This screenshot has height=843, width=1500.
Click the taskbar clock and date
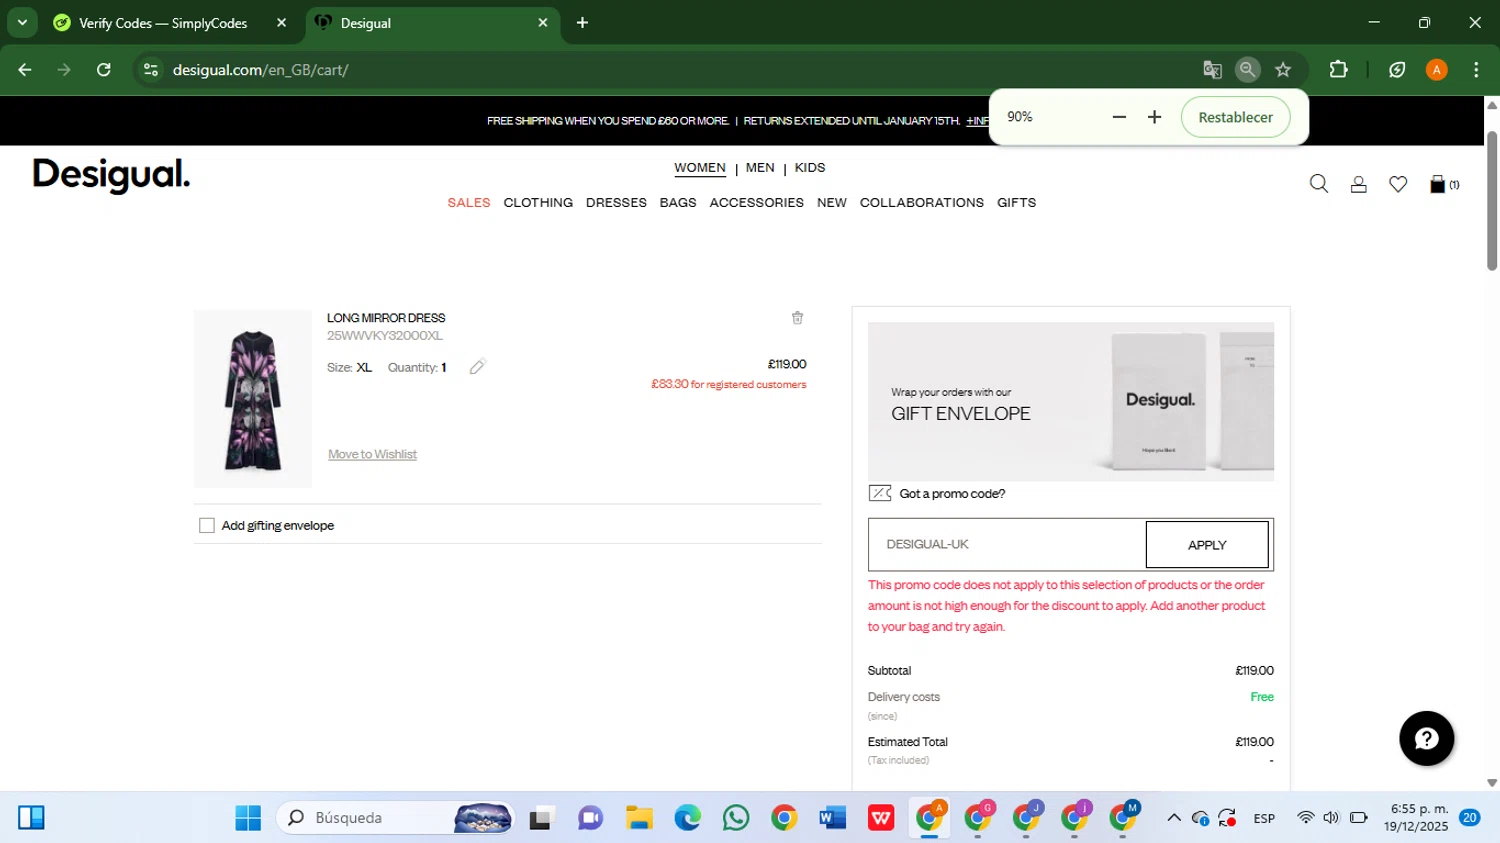(1417, 818)
